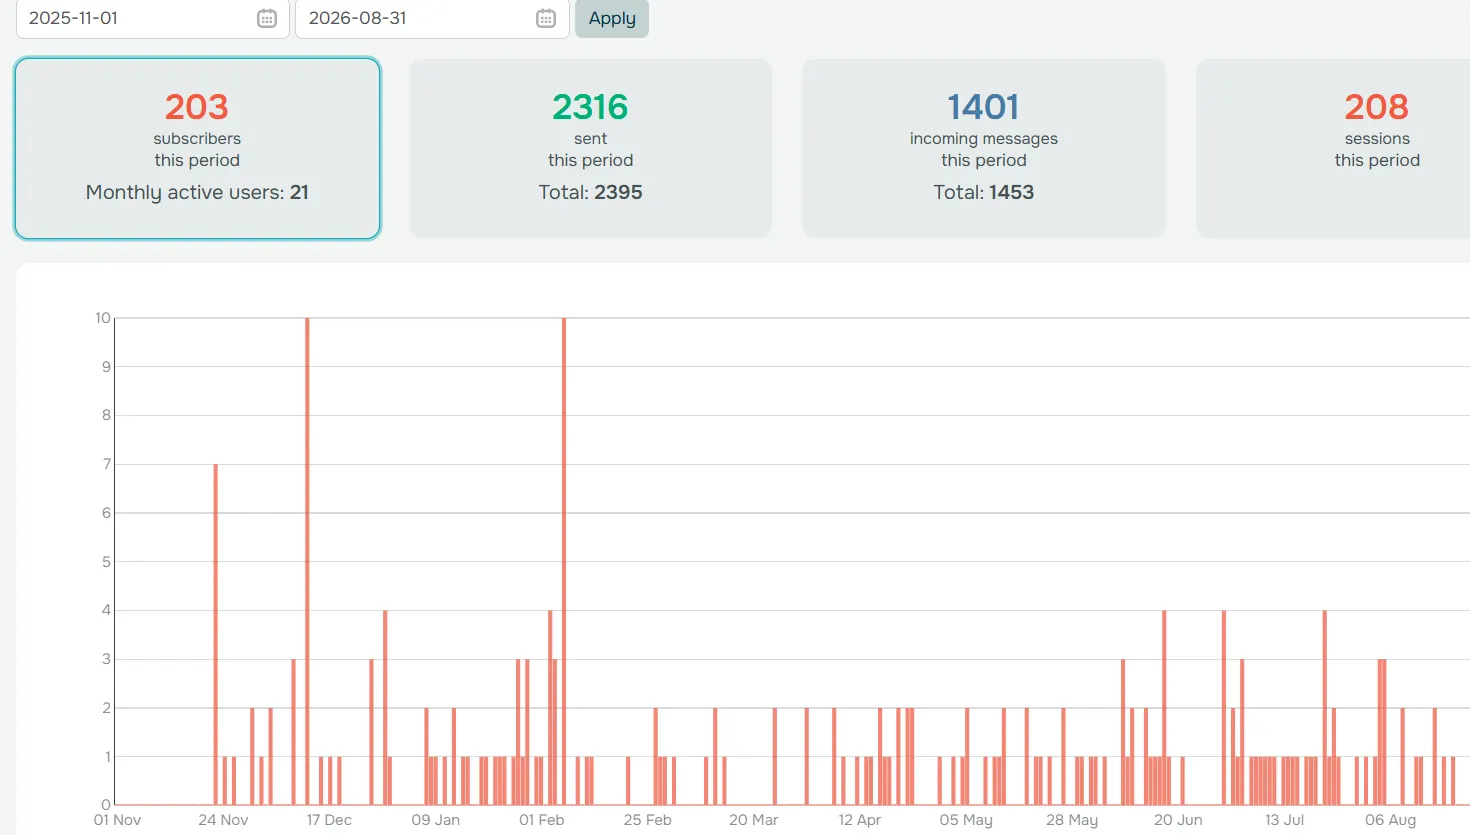The width and height of the screenshot is (1470, 835).
Task: Click the start date field 2025-11-01
Action: 153,18
